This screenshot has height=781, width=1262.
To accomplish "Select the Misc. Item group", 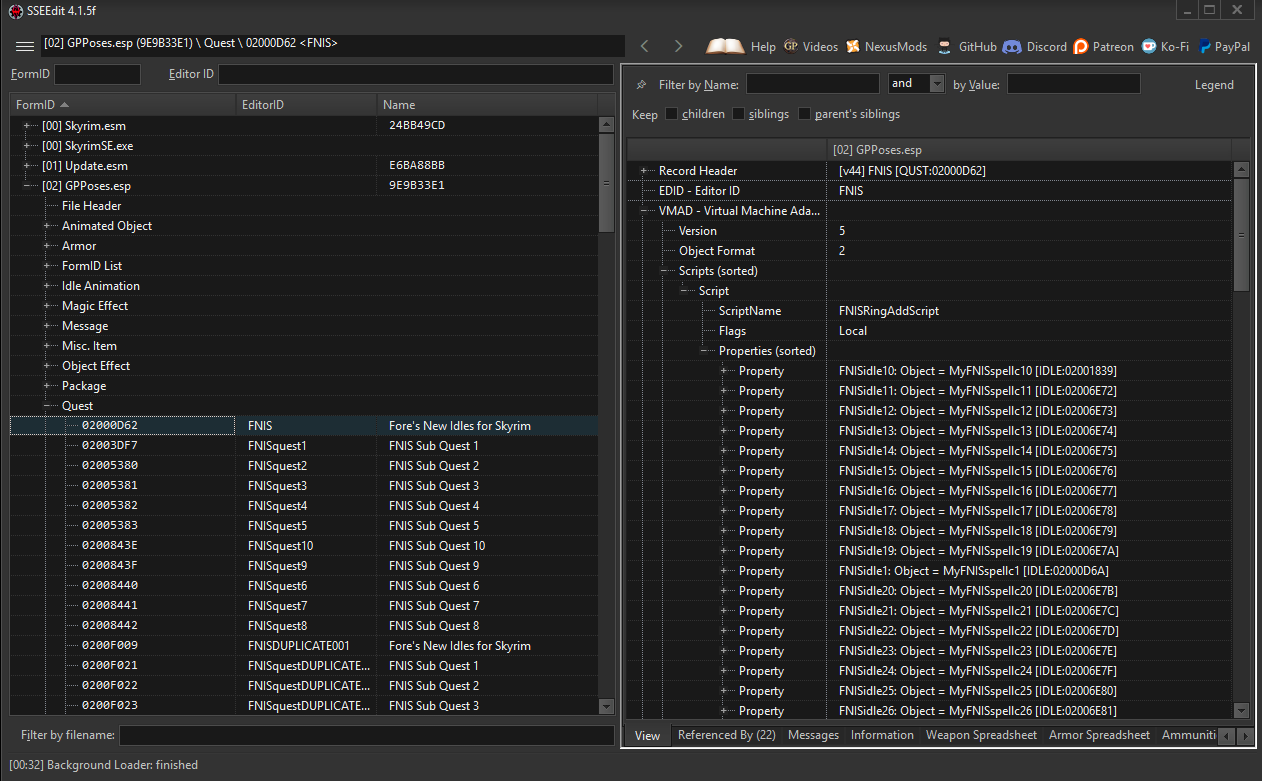I will pos(89,346).
